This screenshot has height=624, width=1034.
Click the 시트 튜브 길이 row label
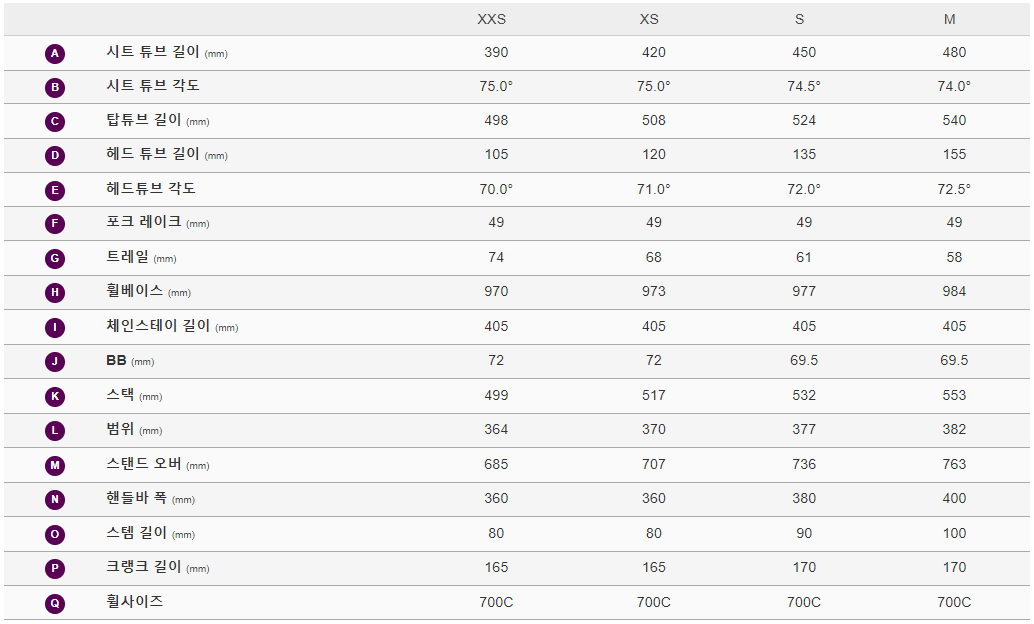point(153,52)
